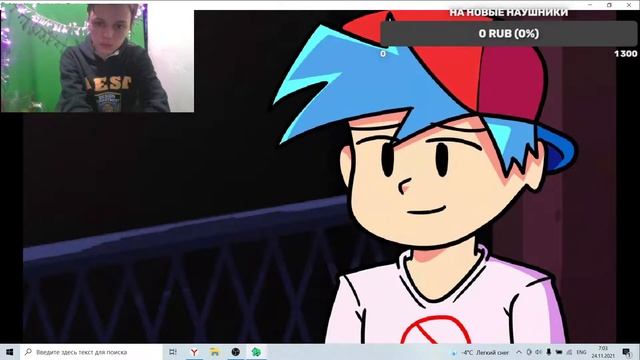Click the 1300 goal amount label

[x=625, y=53]
